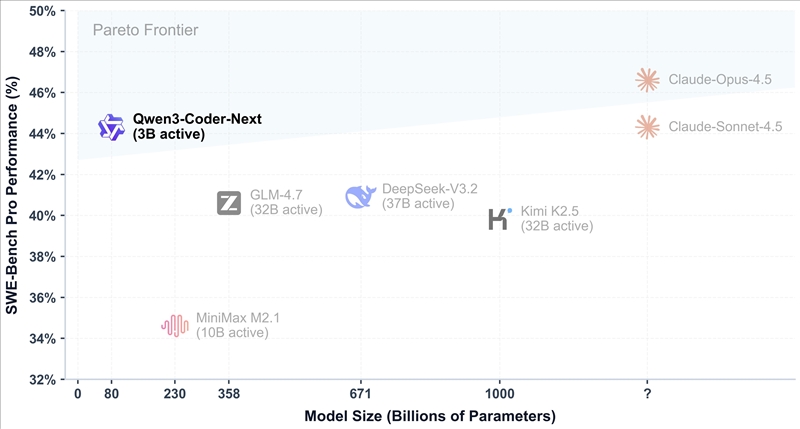Click the DeepSeek-V3.2 blue whale icon

click(x=360, y=196)
